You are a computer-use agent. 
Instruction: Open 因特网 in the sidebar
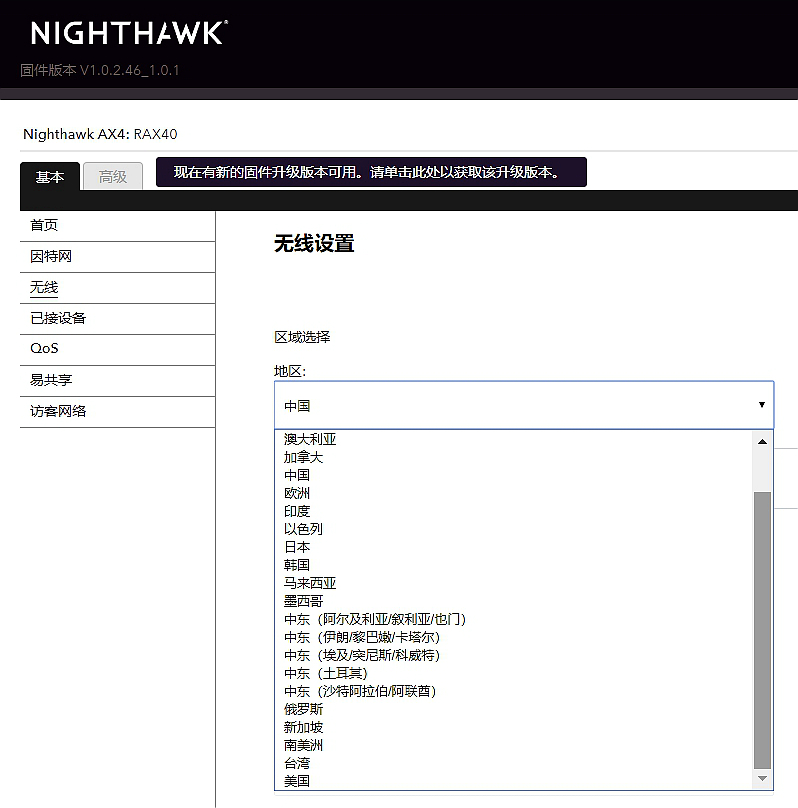(x=117, y=257)
